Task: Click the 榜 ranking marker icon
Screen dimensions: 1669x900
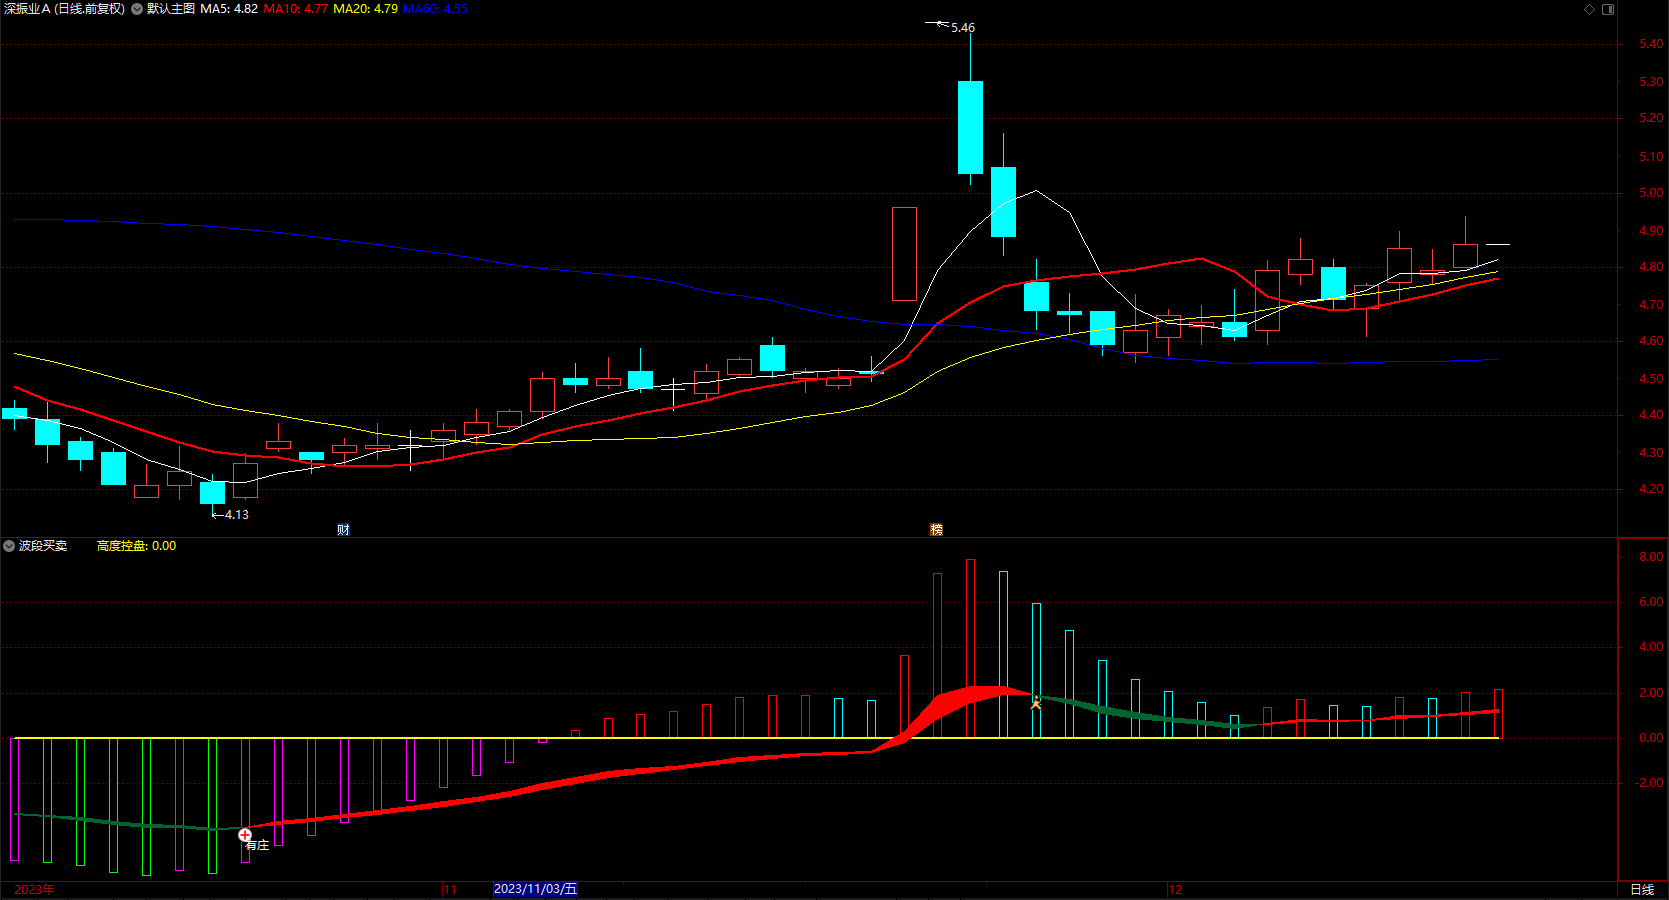Action: (x=936, y=530)
